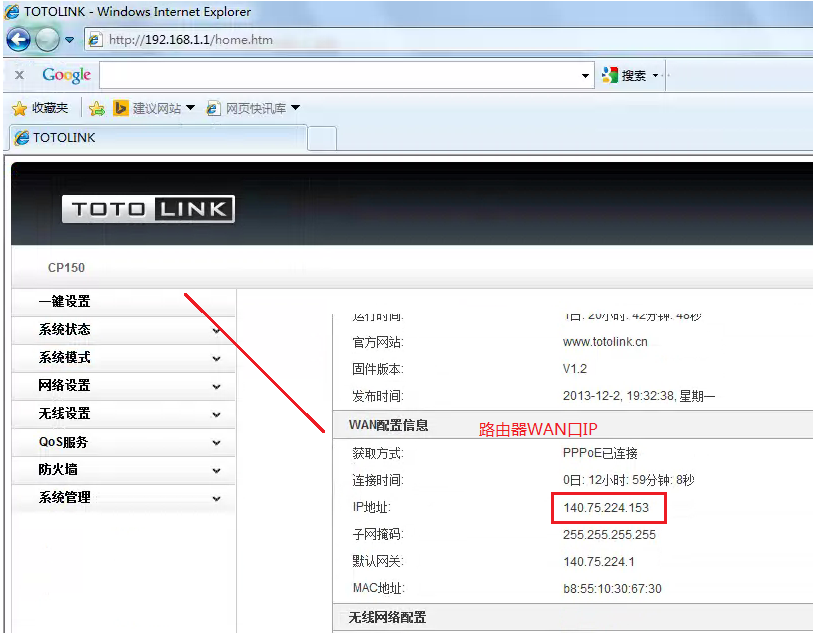The width and height of the screenshot is (813, 633).
Task: Close the Google toolbar with X
Action: coord(19,75)
